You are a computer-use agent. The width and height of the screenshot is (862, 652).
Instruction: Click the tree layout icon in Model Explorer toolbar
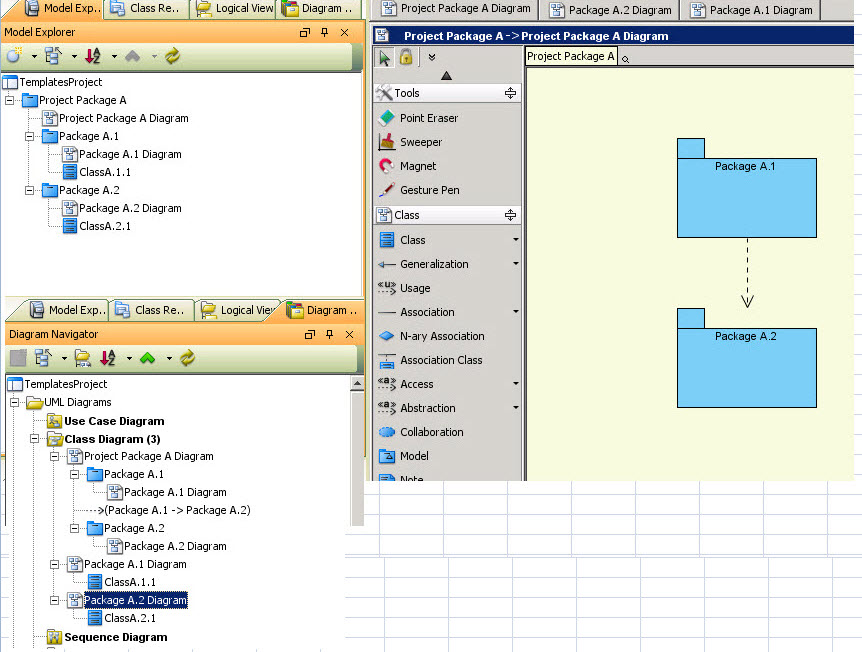[x=53, y=56]
